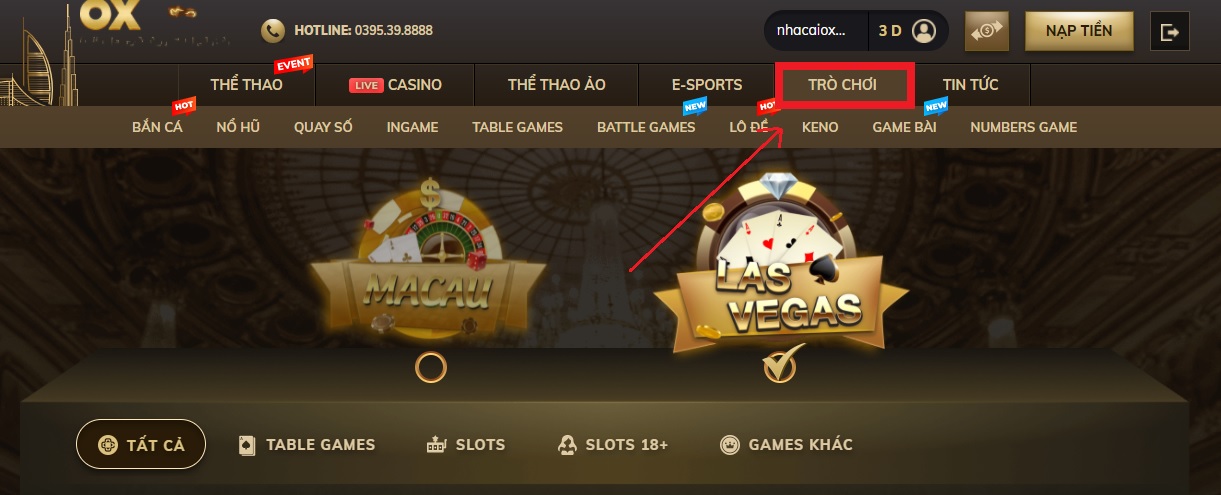Click the money transfer icon button
Viewport: 1221px width, 495px height.
click(987, 31)
